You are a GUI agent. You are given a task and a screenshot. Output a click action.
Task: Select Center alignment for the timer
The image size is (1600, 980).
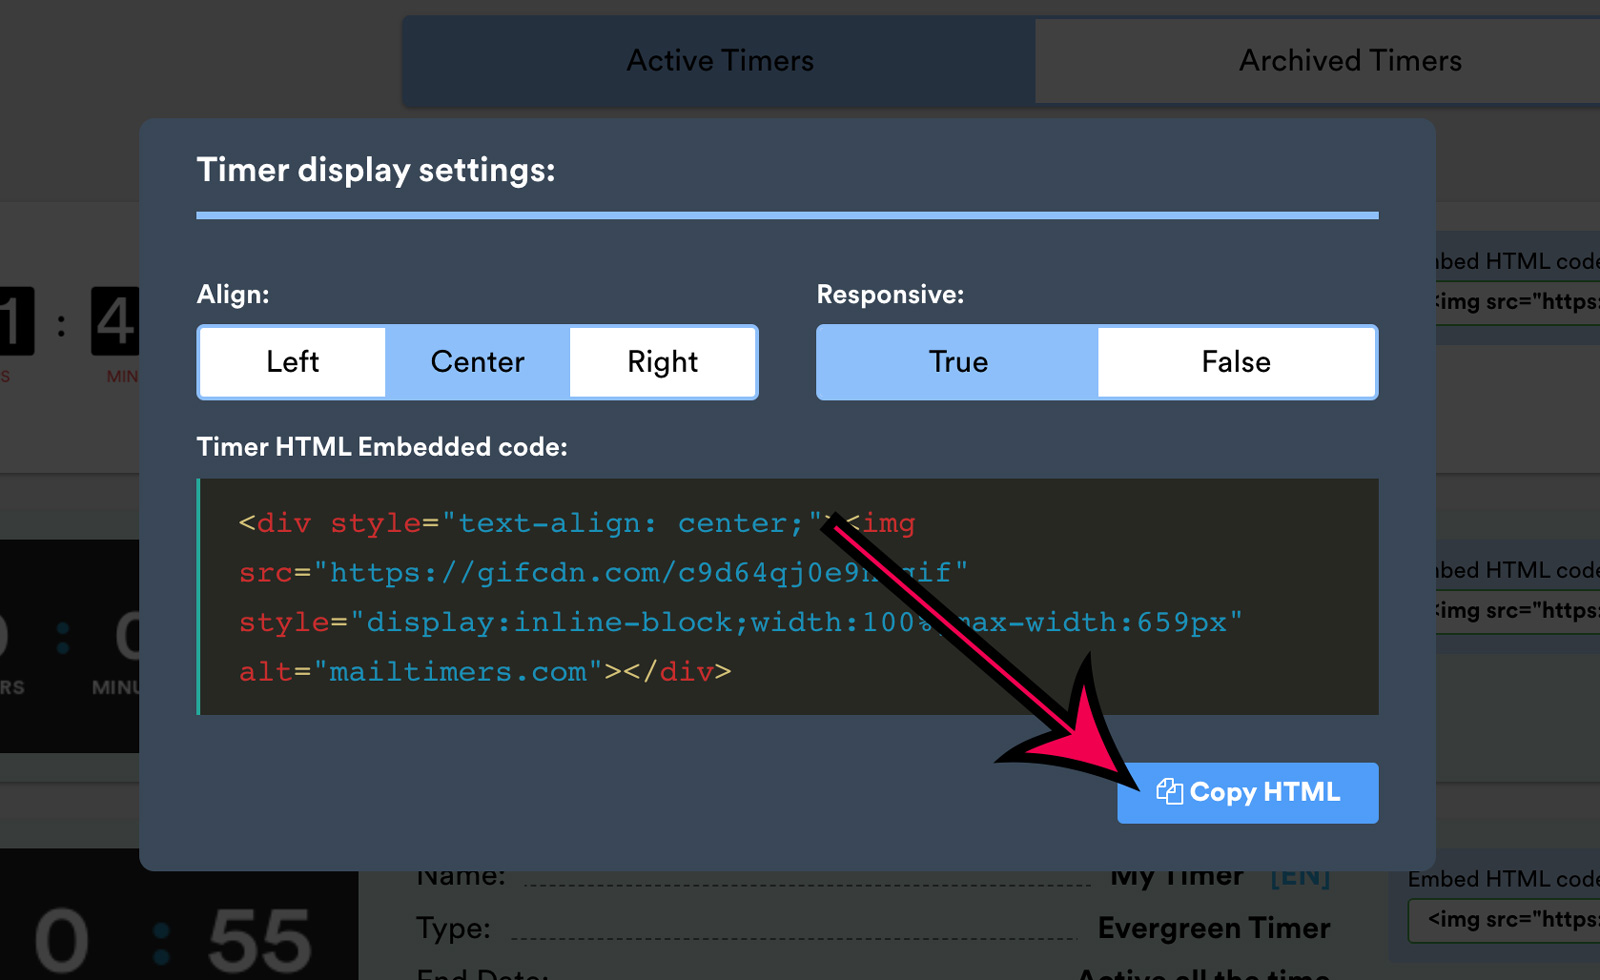[x=477, y=362]
